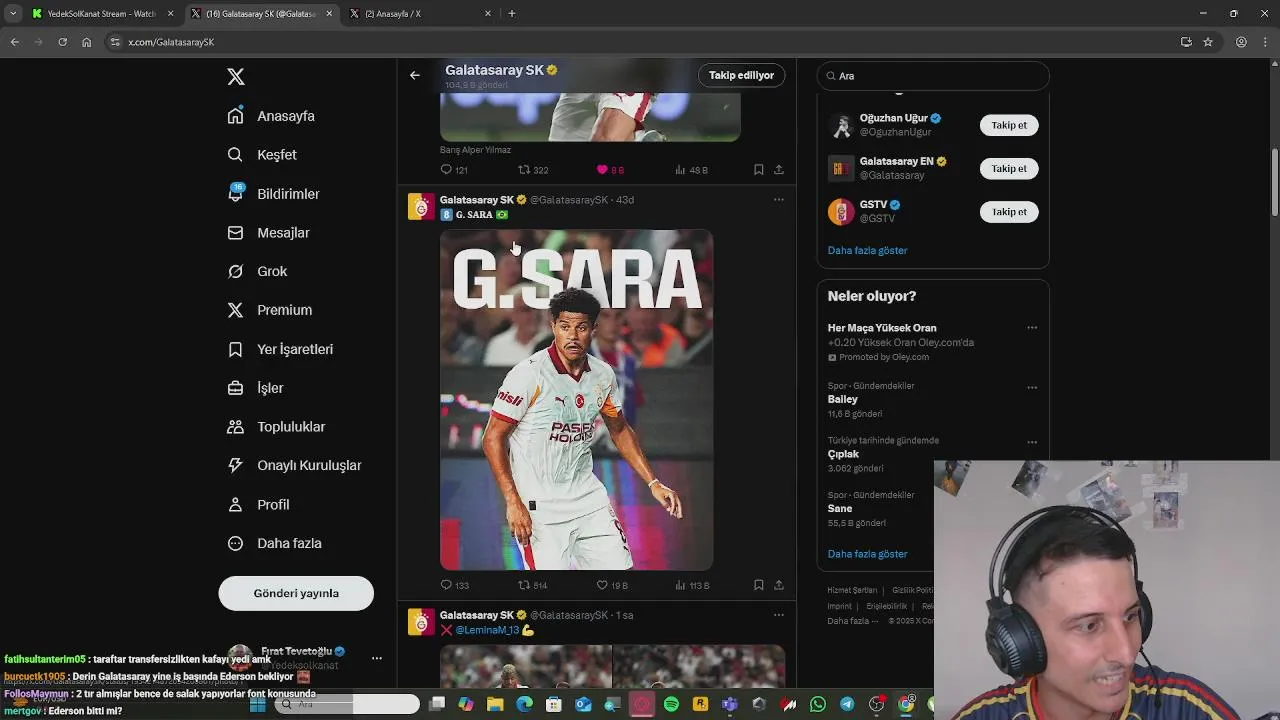Bookmark the Barış Alper Yılmaz post
The image size is (1280, 720).
pyautogui.click(x=758, y=170)
